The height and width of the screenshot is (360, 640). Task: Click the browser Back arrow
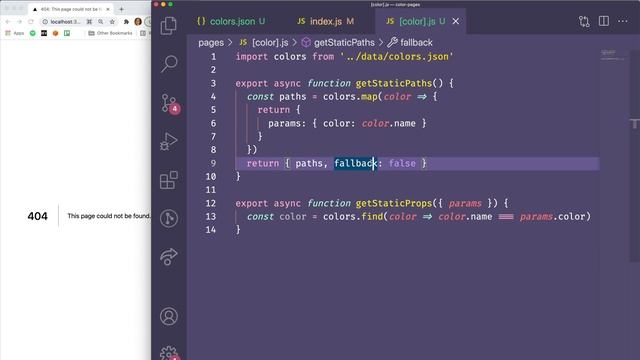point(8,22)
